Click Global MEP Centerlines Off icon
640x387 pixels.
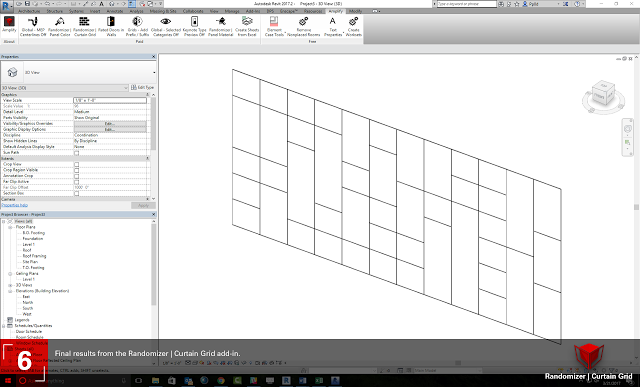pyautogui.click(x=33, y=27)
